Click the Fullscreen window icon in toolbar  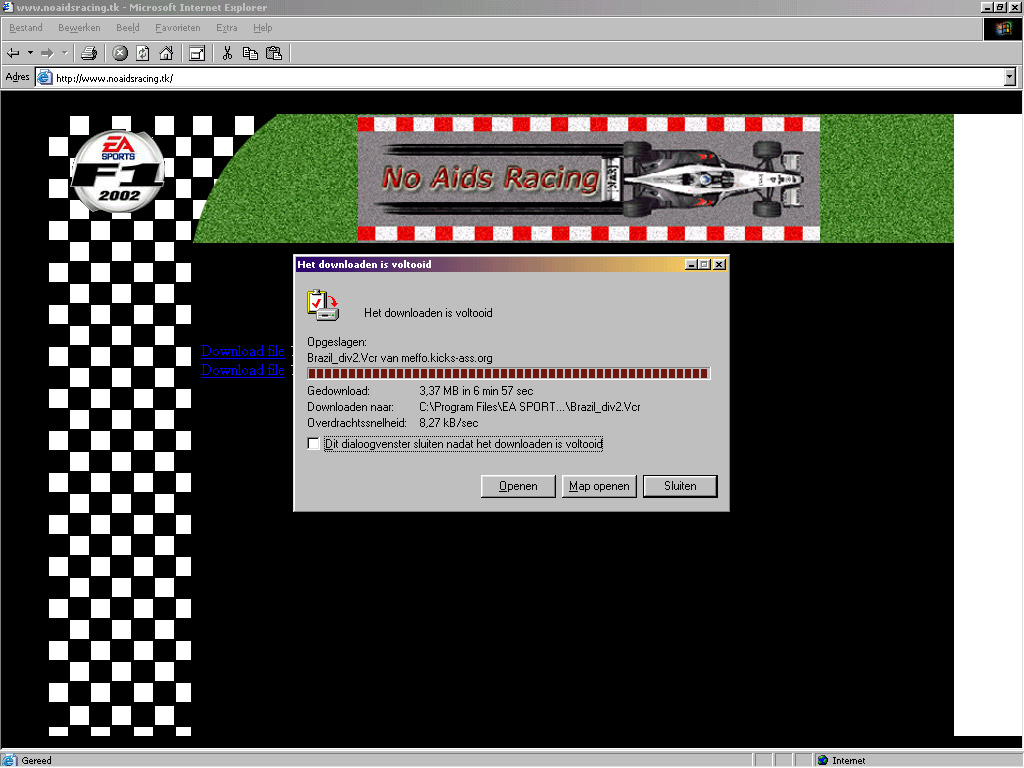197,53
